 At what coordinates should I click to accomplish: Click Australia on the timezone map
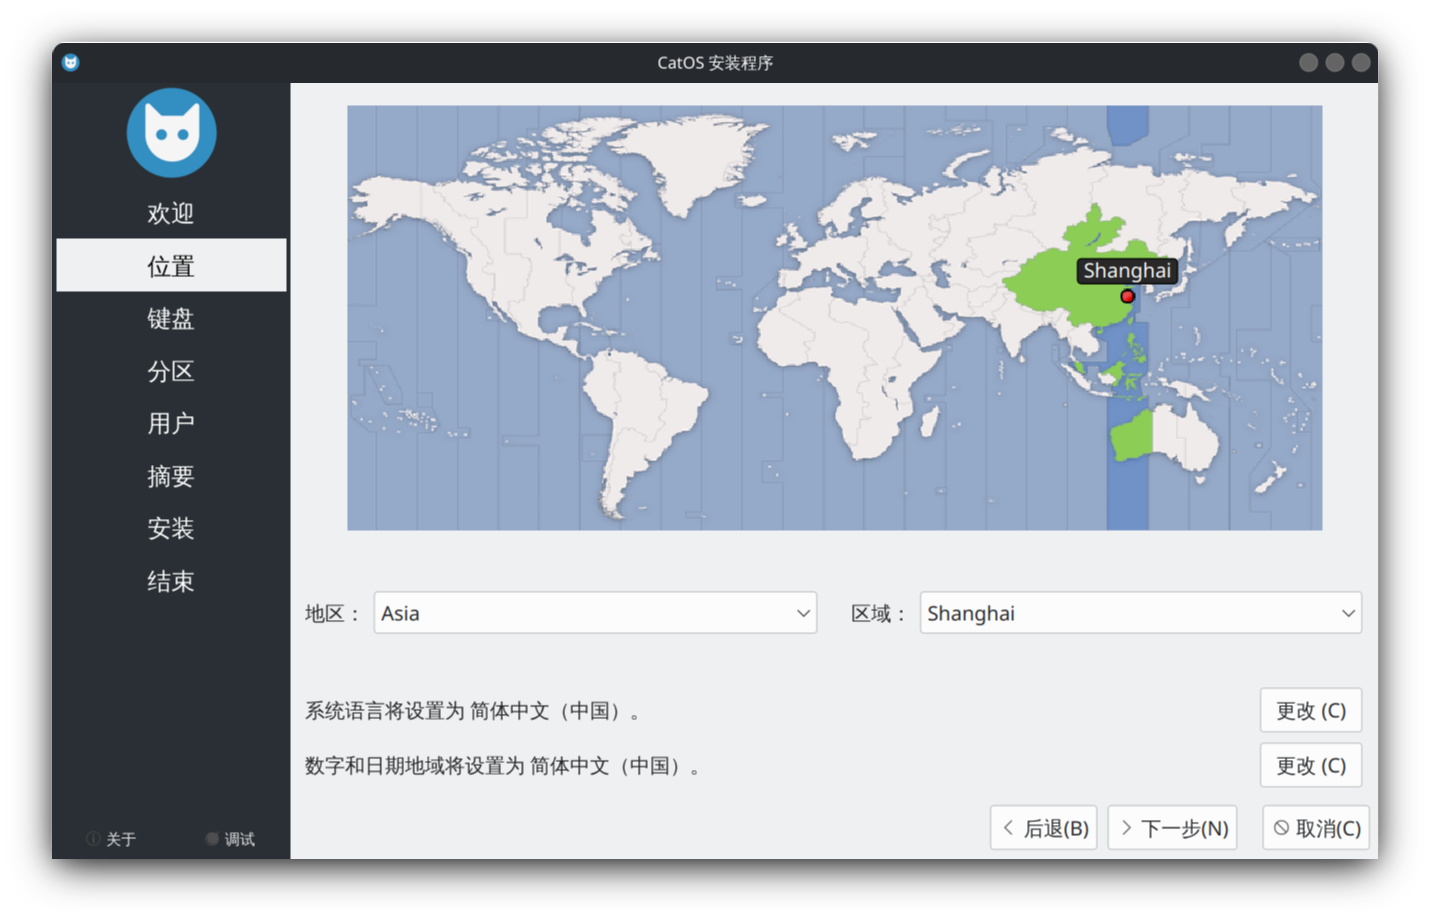coord(1165,438)
